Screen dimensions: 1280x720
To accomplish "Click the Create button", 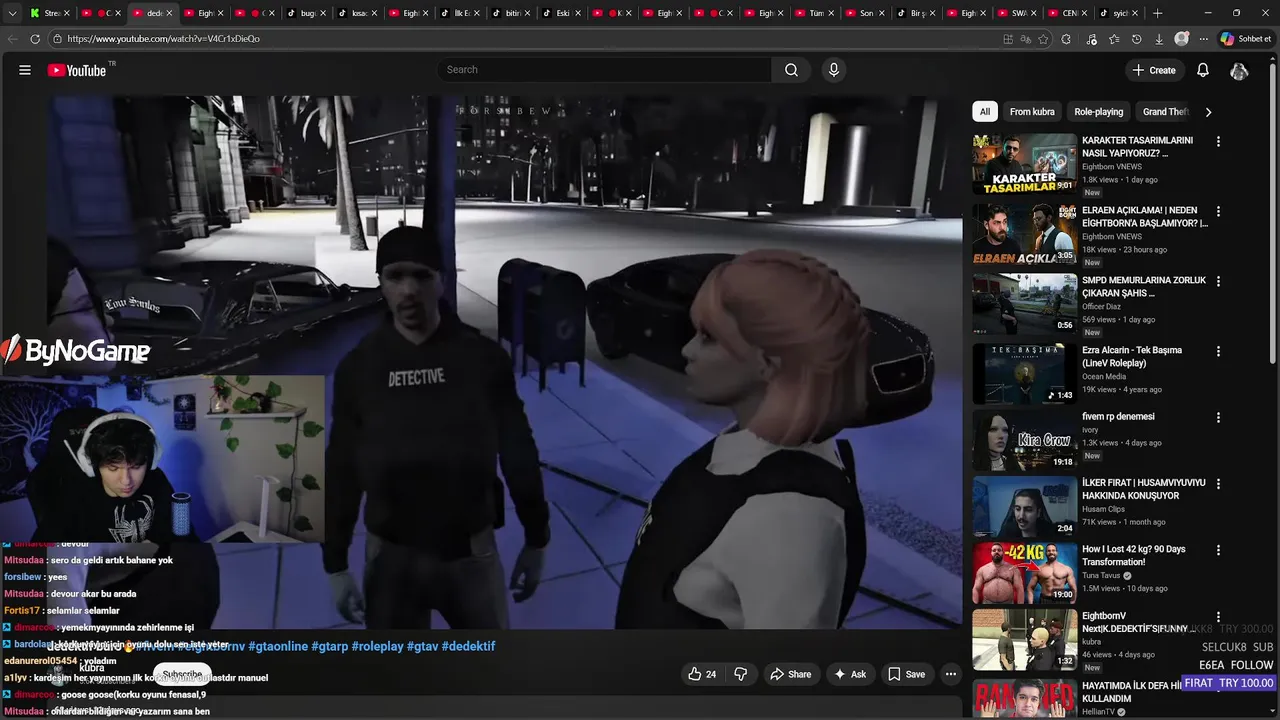I will pos(1153,70).
